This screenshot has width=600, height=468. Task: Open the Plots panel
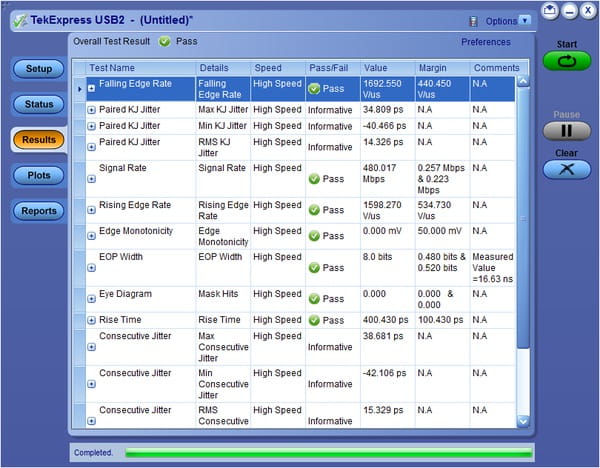pos(39,175)
